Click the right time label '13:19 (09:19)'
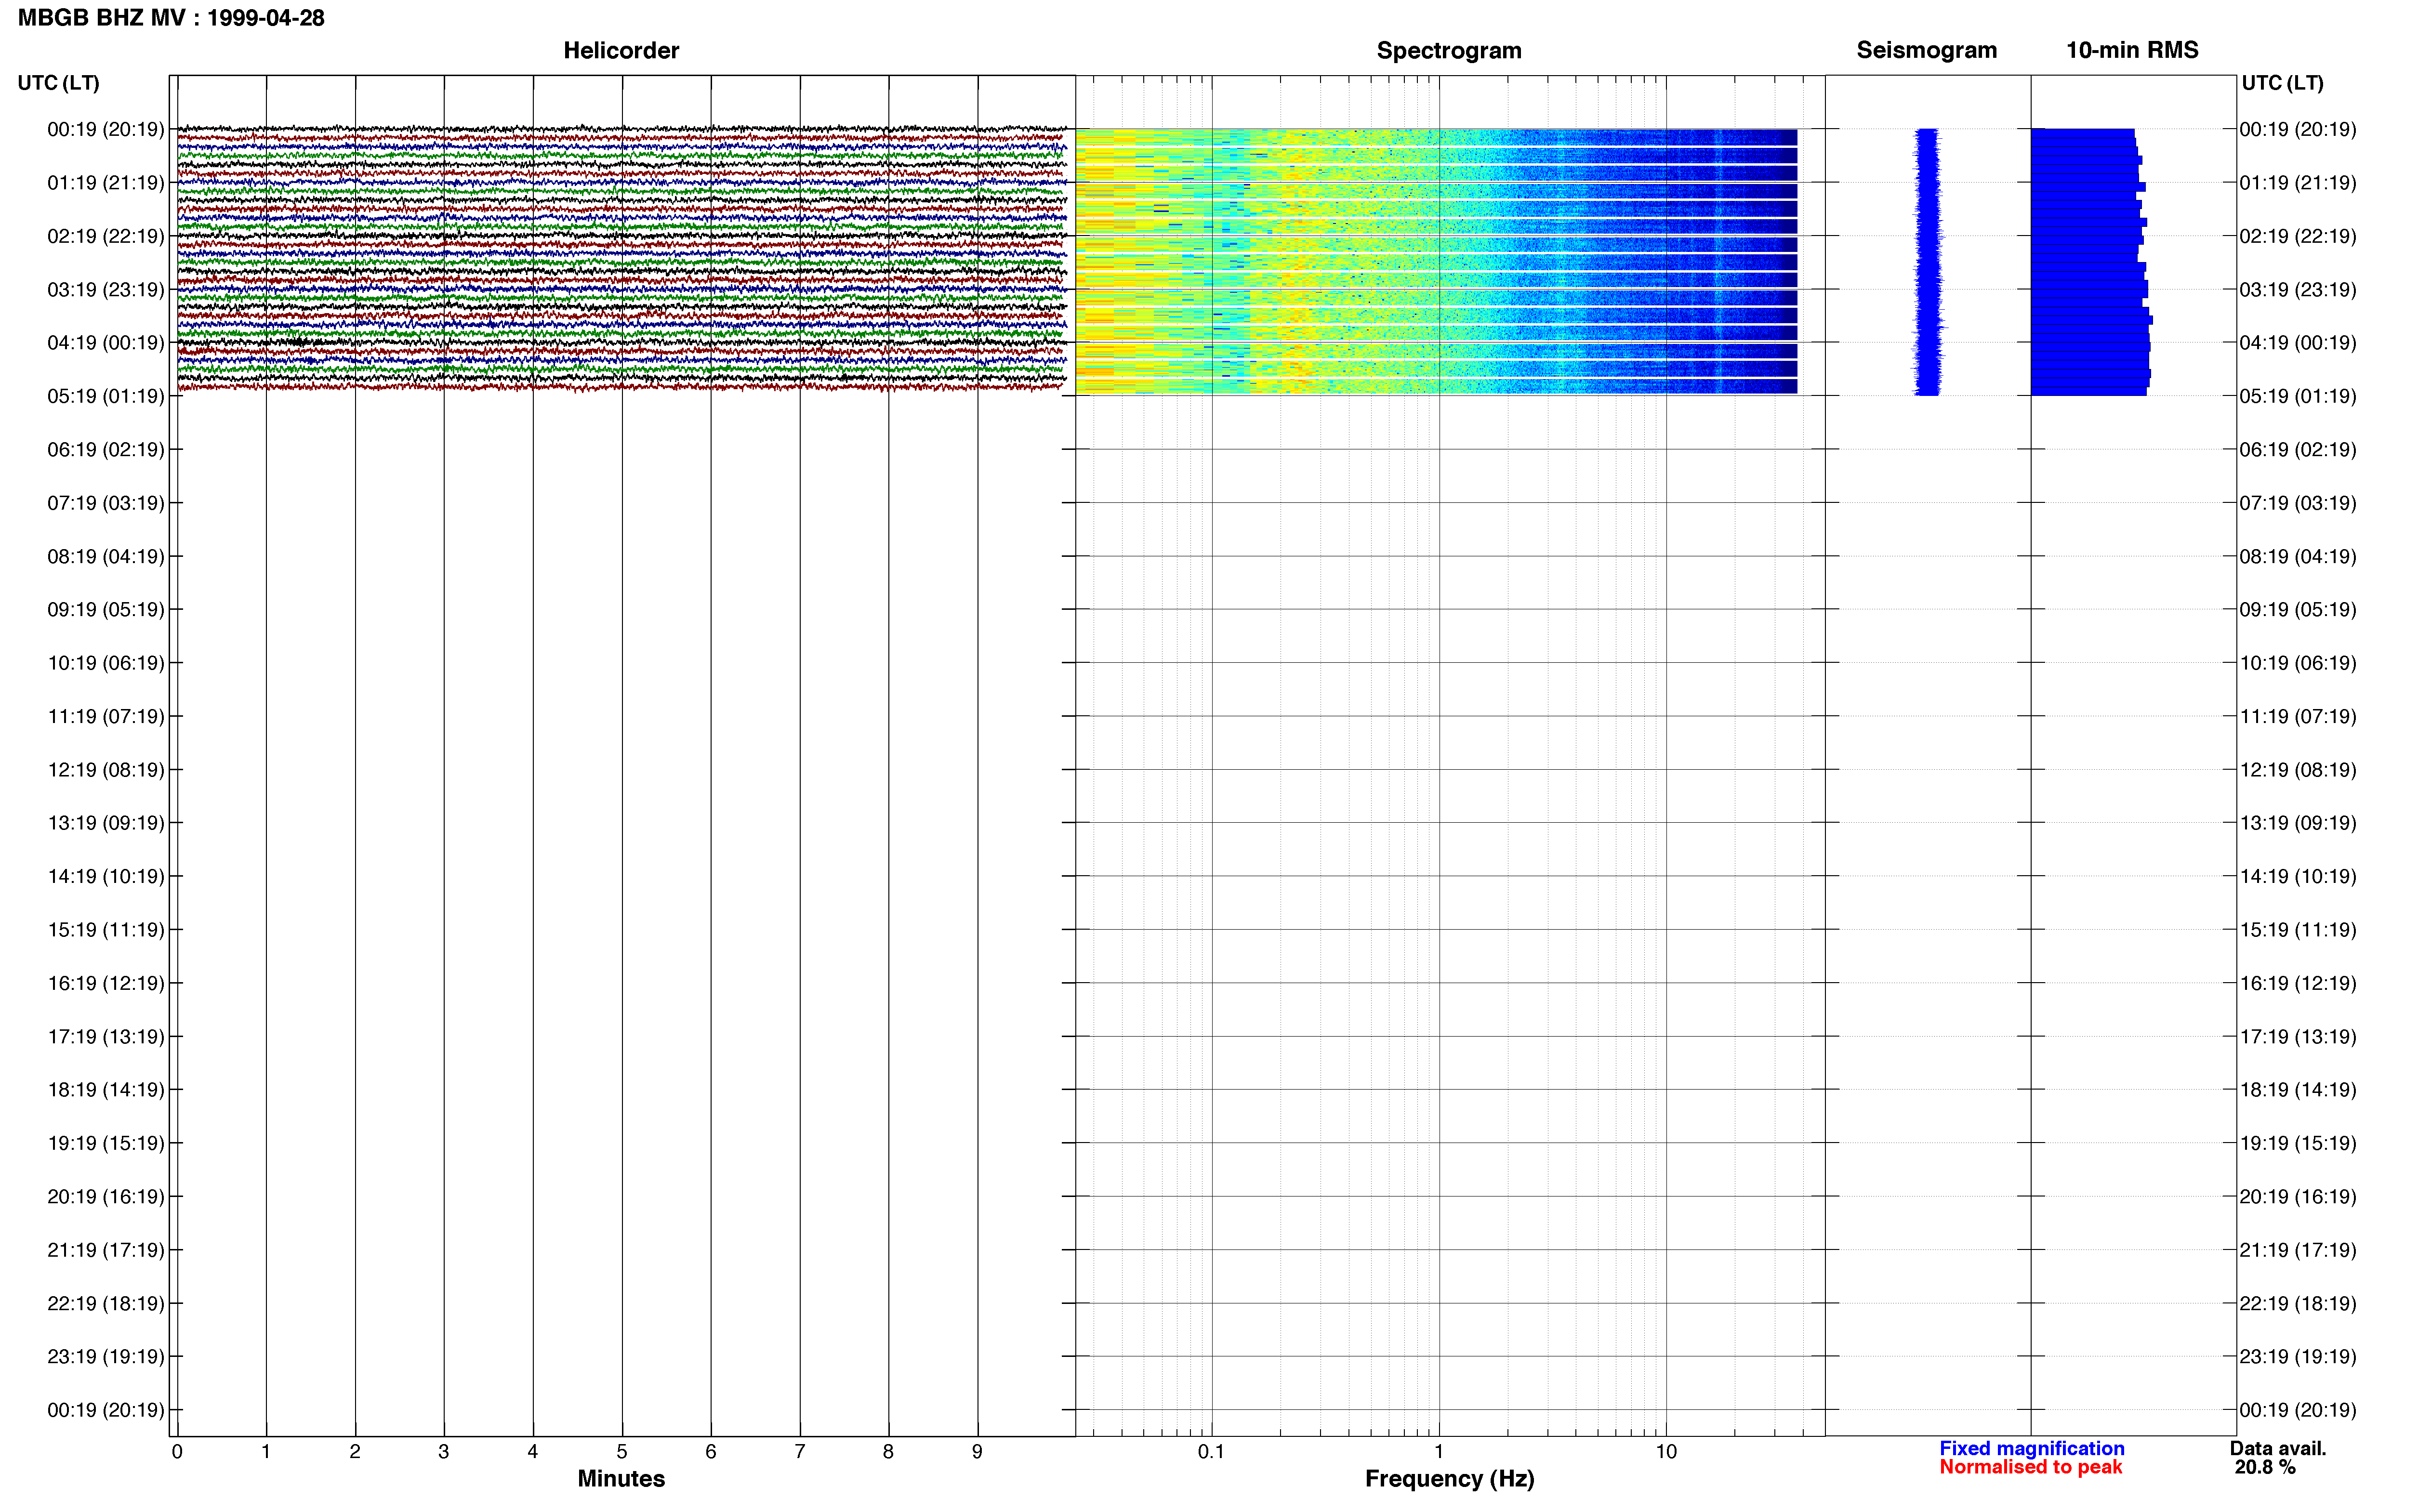2418x1512 pixels. pyautogui.click(x=2298, y=823)
